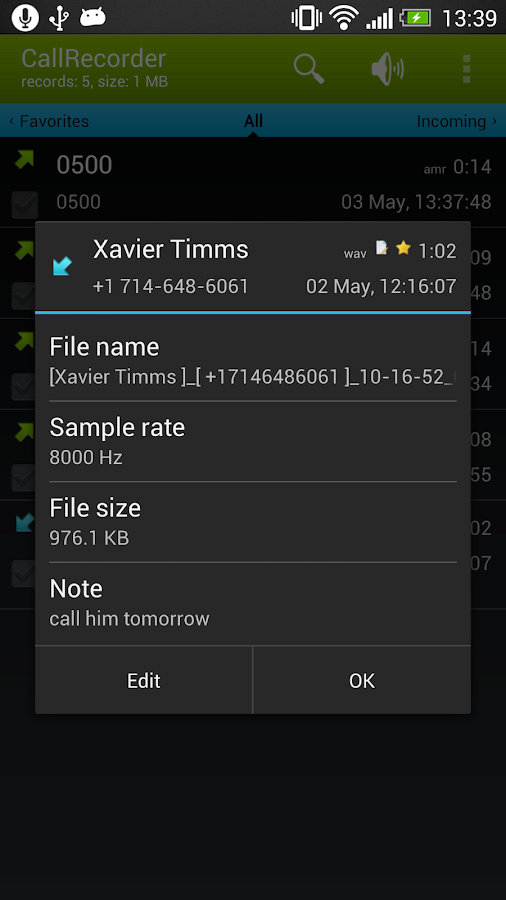This screenshot has width=506, height=900.
Task: Tap the battery charging icon in status bar
Action: coord(415,18)
